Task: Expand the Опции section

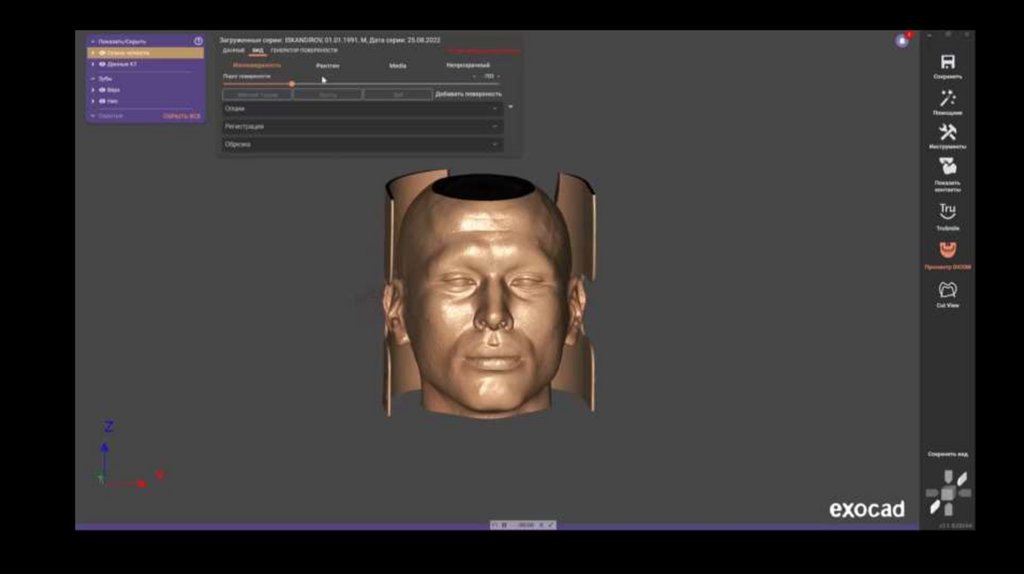Action: 360,108
